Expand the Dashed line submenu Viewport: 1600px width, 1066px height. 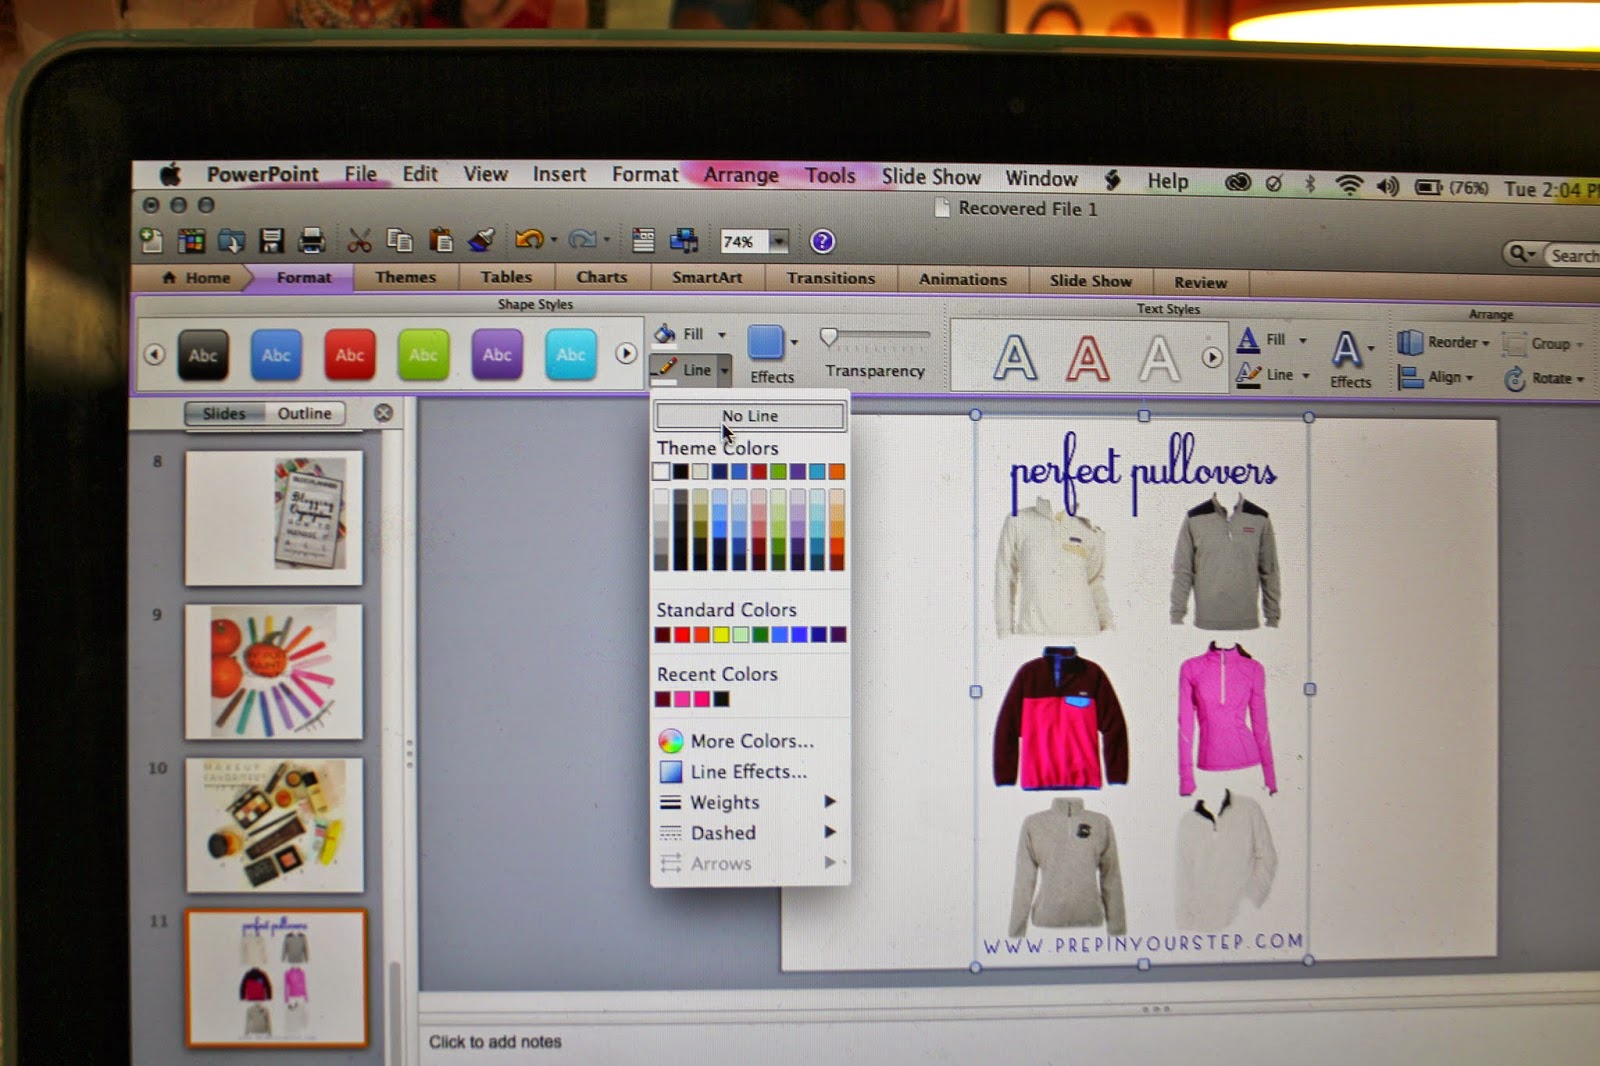[x=722, y=832]
